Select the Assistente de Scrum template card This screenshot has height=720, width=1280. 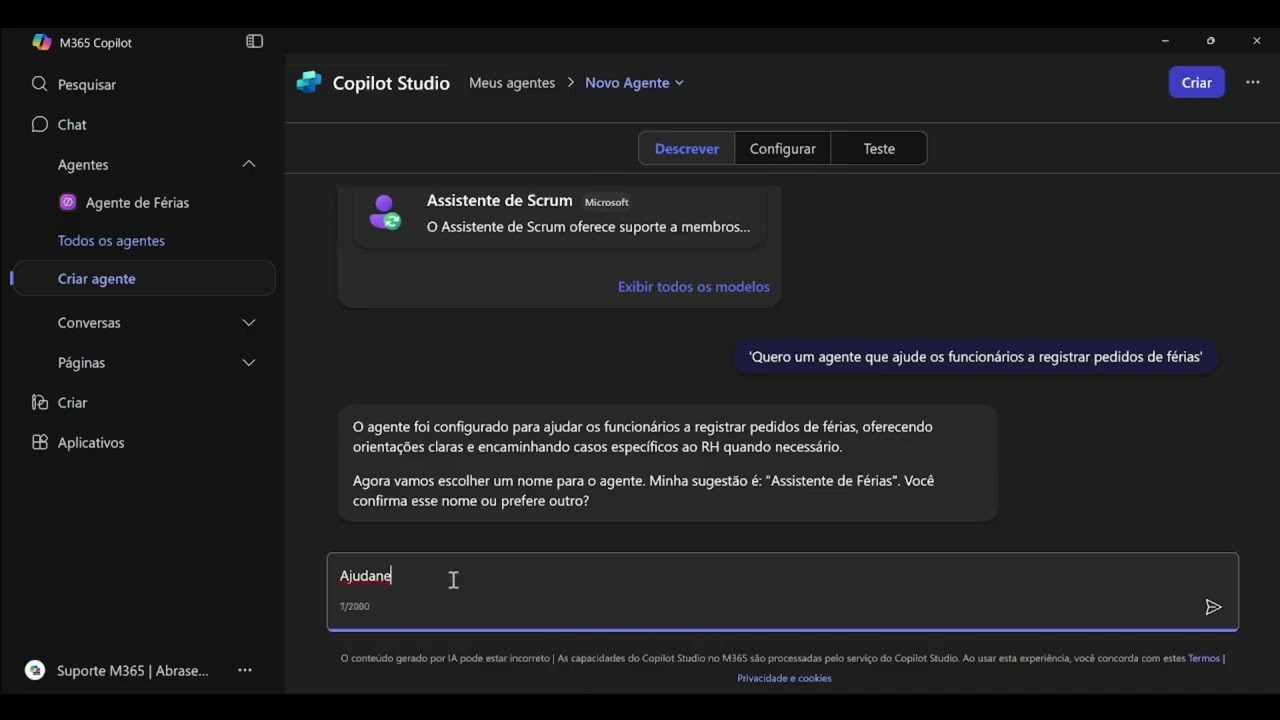coord(559,216)
